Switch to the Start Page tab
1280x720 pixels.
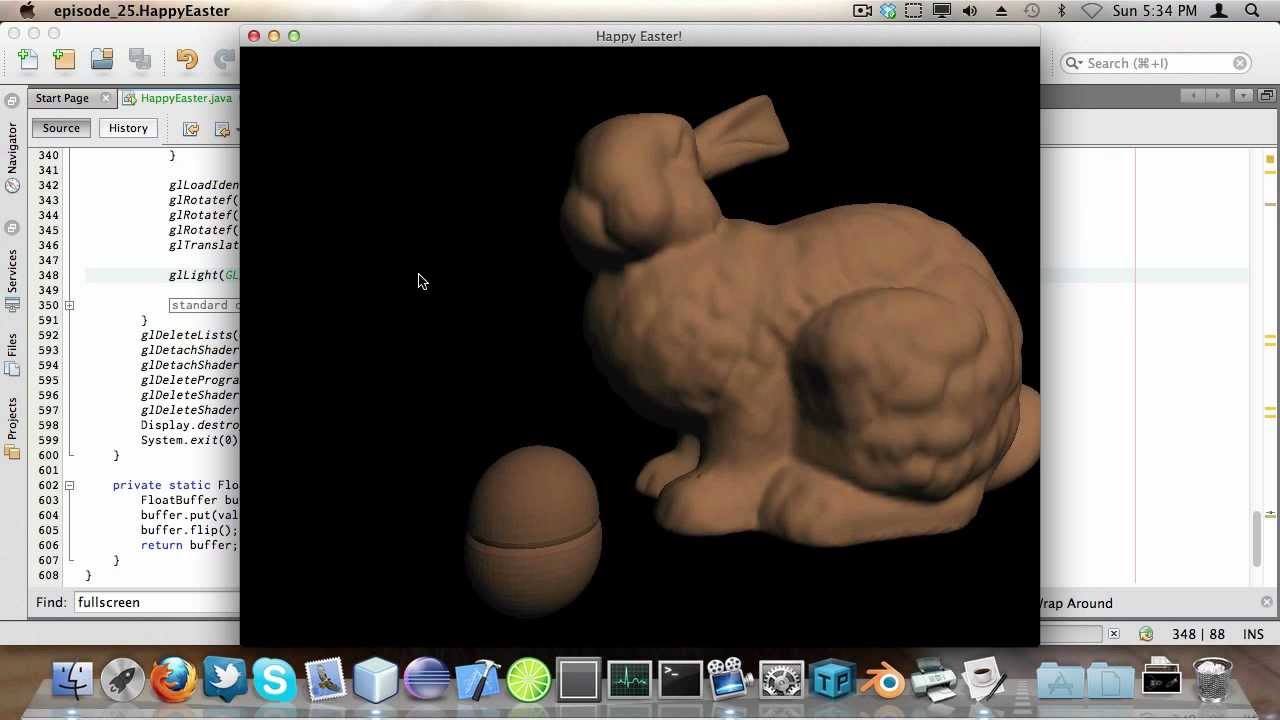click(62, 98)
